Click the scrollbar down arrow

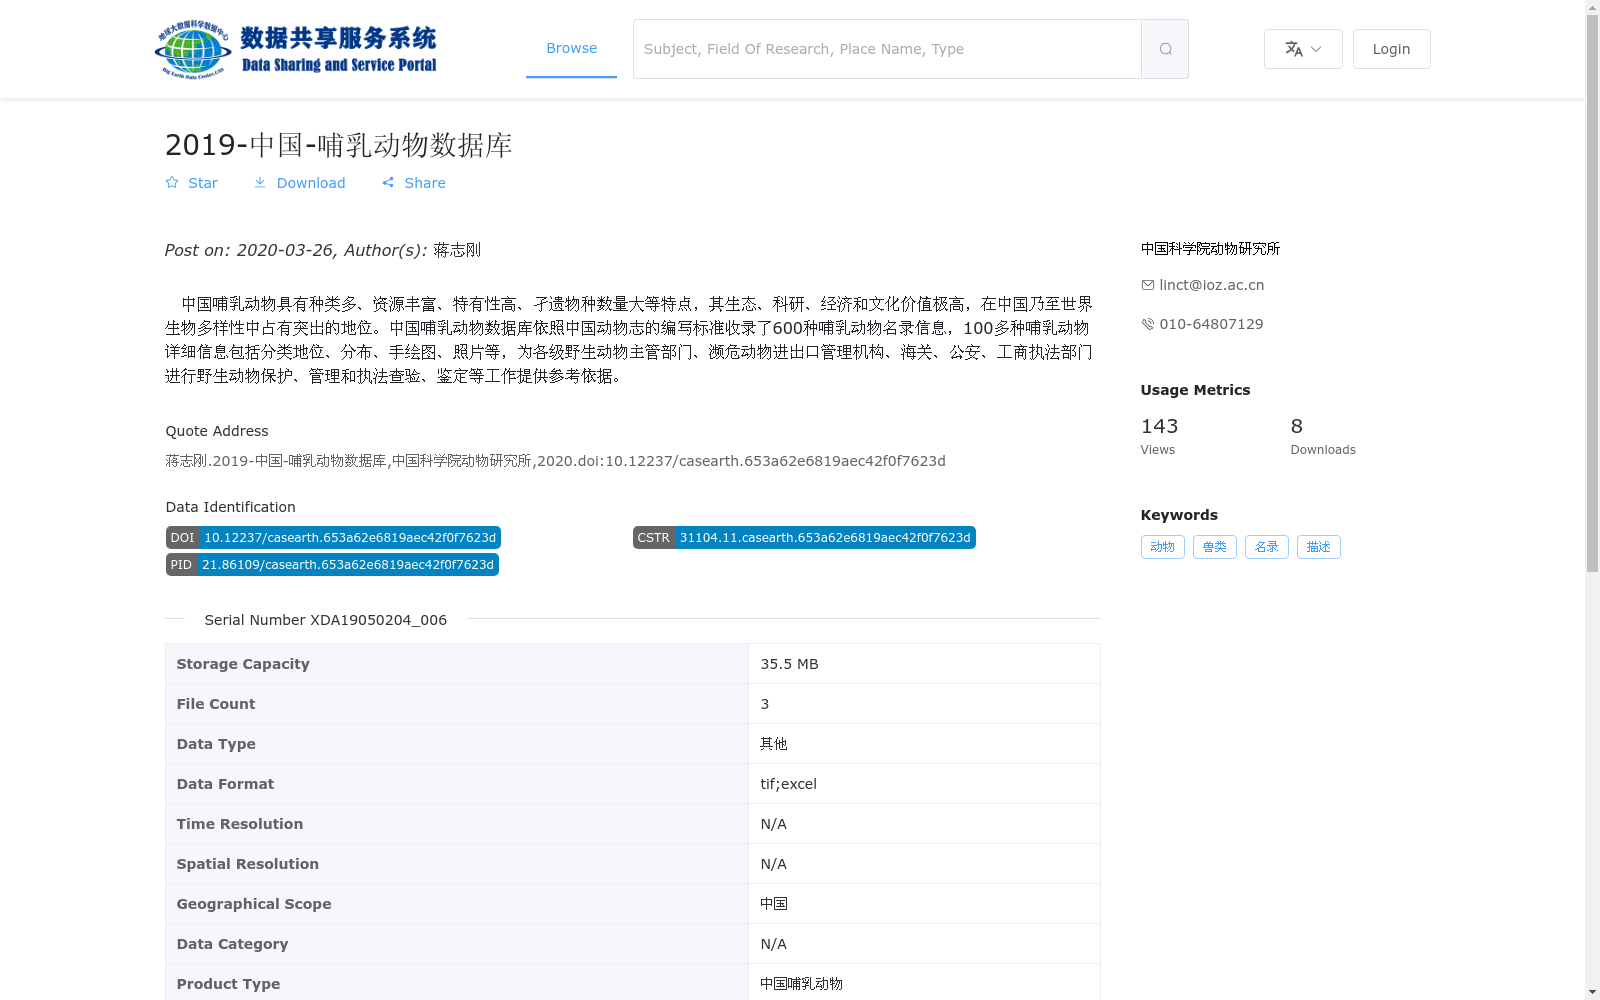coord(1592,992)
